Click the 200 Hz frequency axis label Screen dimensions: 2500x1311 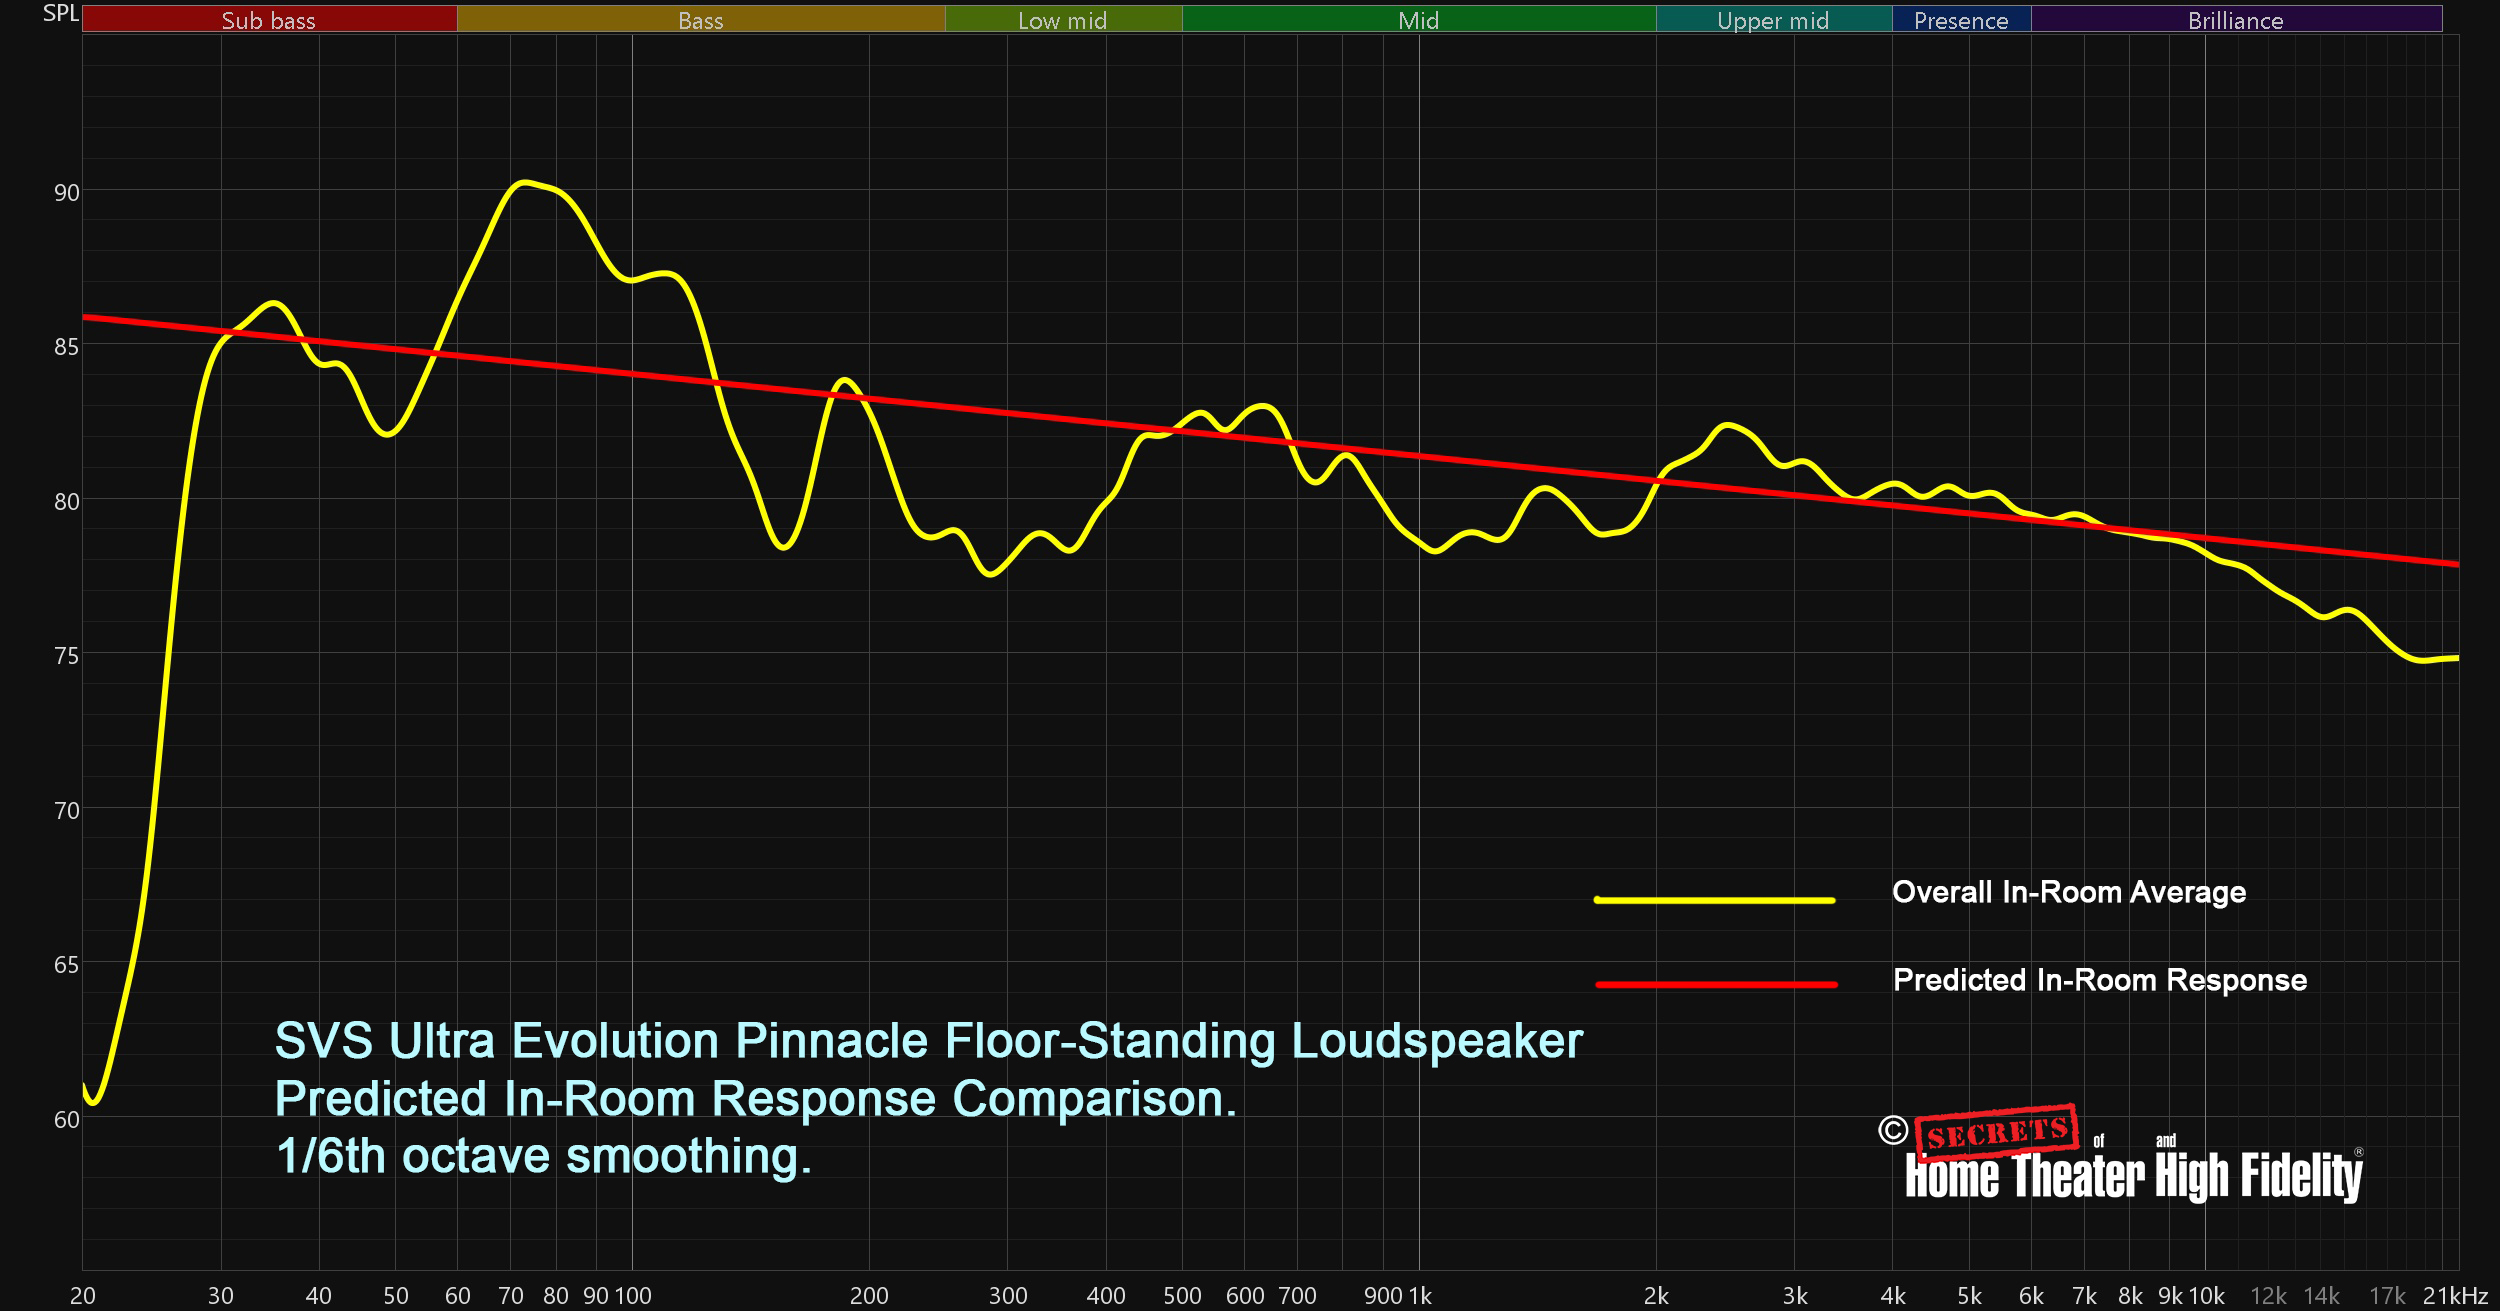tap(869, 1296)
